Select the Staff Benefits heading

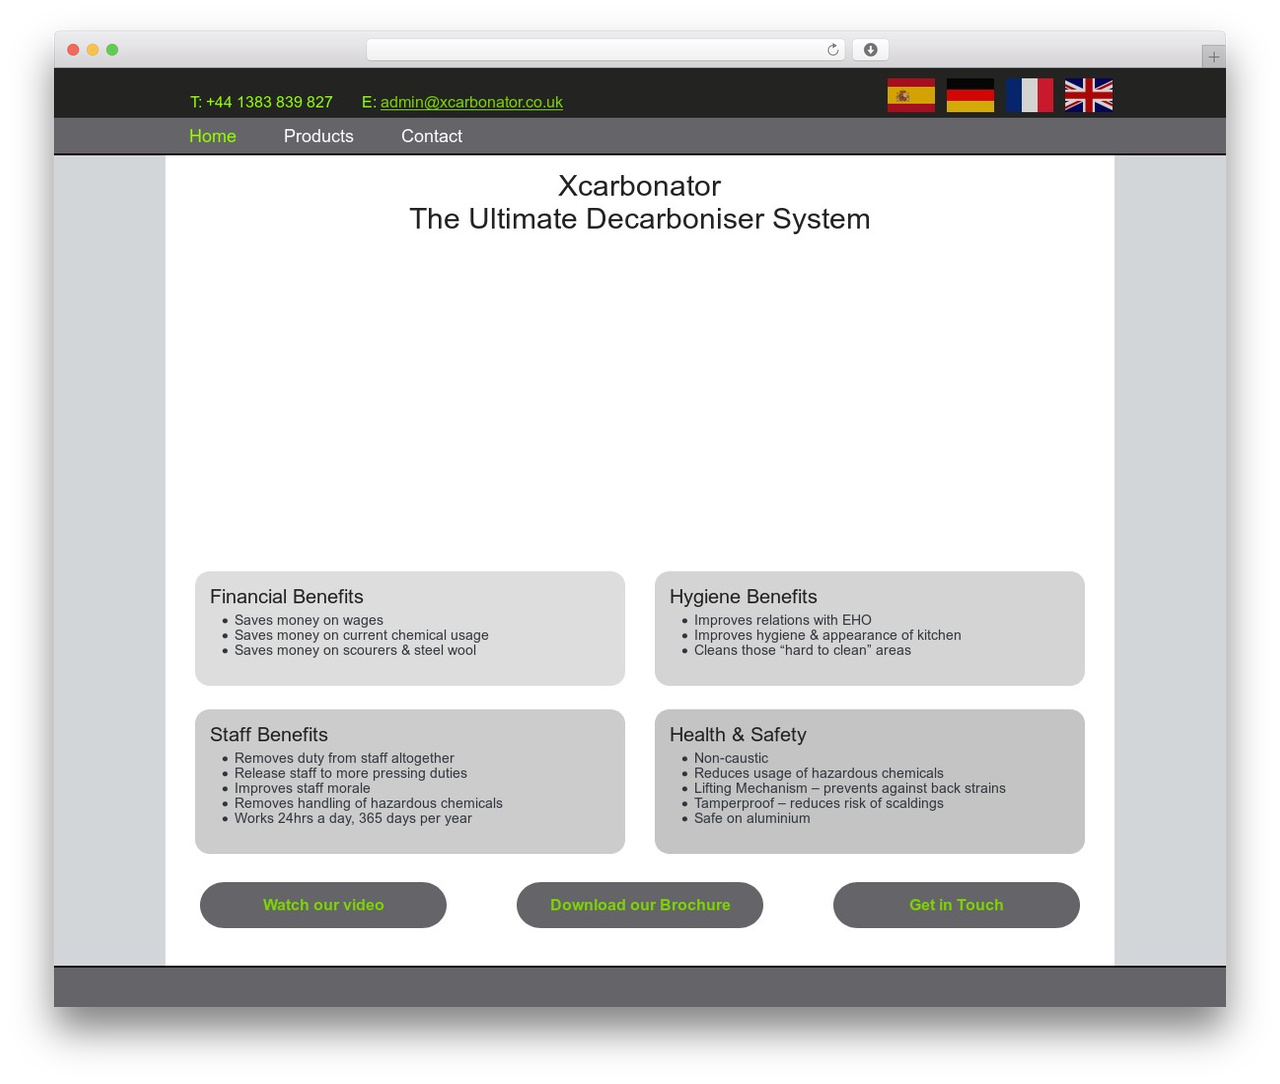pos(269,735)
